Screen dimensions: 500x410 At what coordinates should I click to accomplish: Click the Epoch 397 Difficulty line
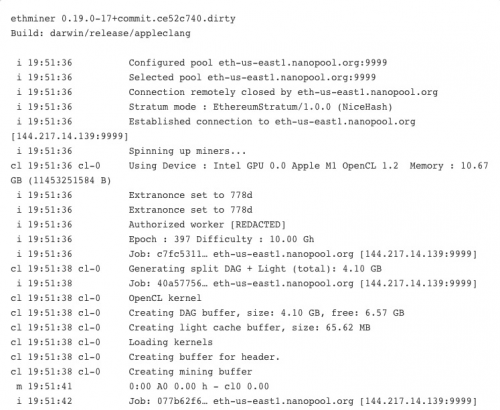(x=165, y=239)
